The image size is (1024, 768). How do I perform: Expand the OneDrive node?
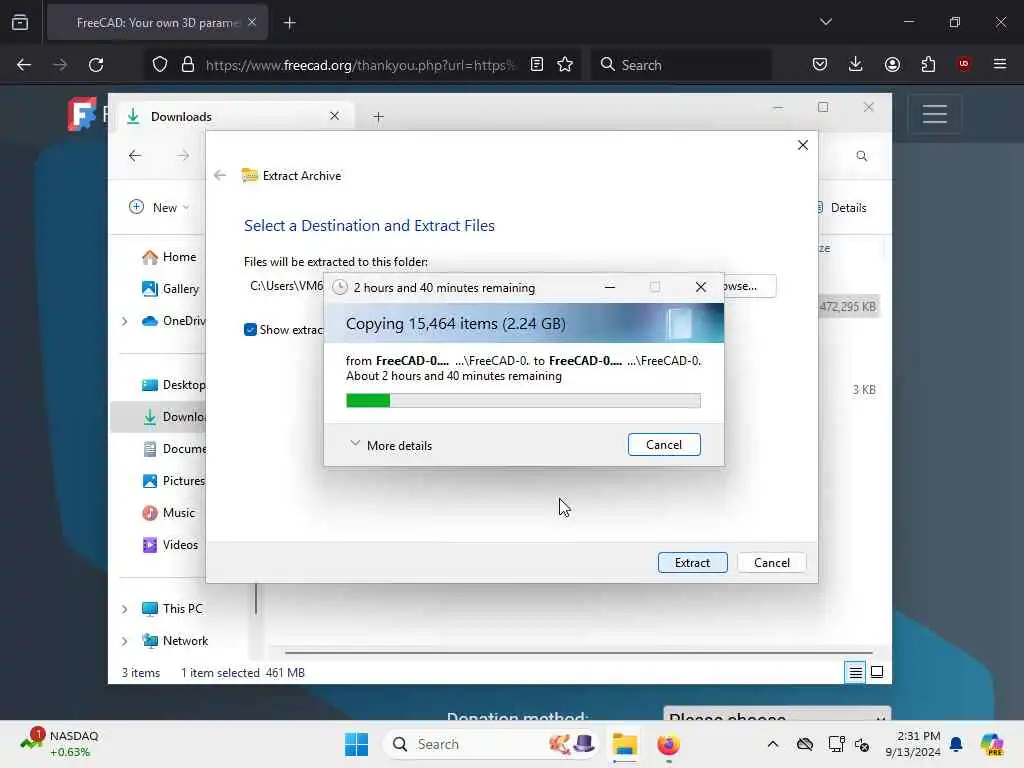[124, 321]
